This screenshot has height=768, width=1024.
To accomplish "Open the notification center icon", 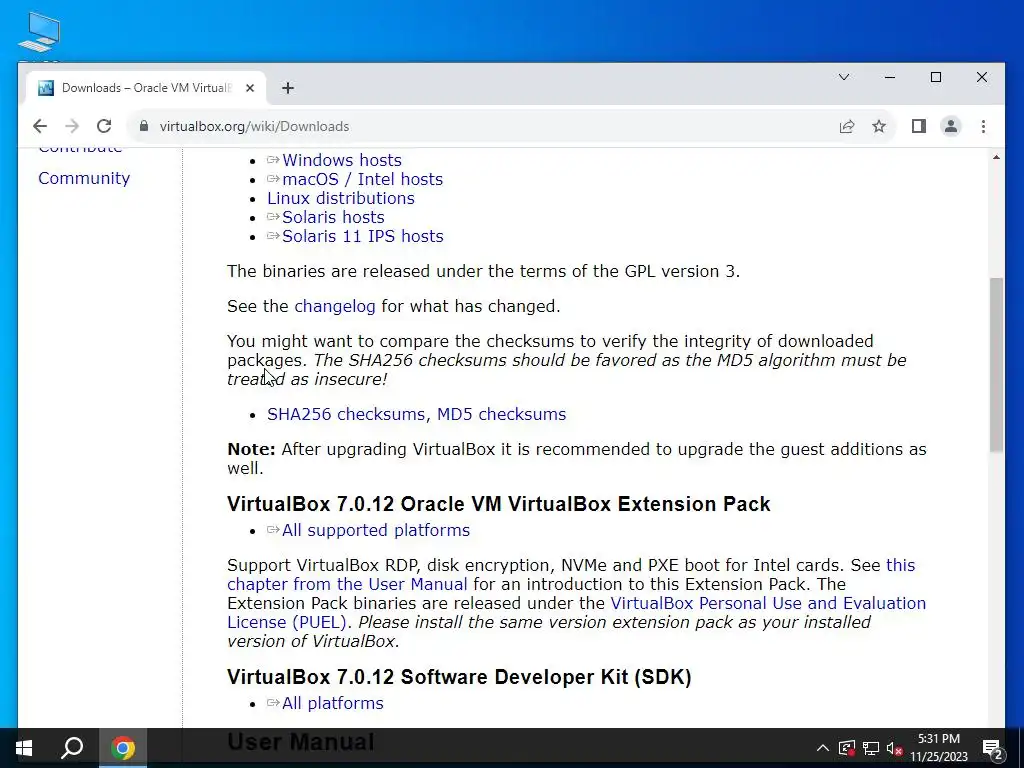I will (993, 748).
